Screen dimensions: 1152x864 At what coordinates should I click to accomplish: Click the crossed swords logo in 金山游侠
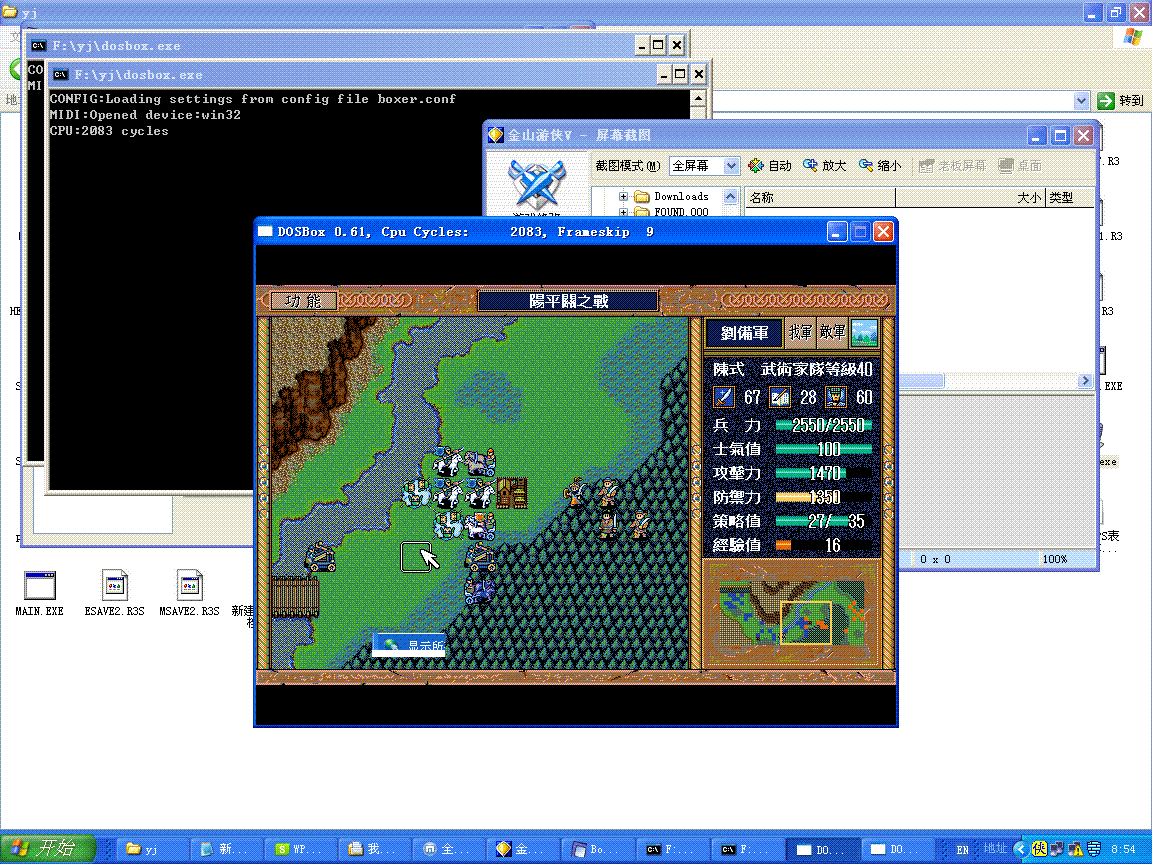[537, 182]
